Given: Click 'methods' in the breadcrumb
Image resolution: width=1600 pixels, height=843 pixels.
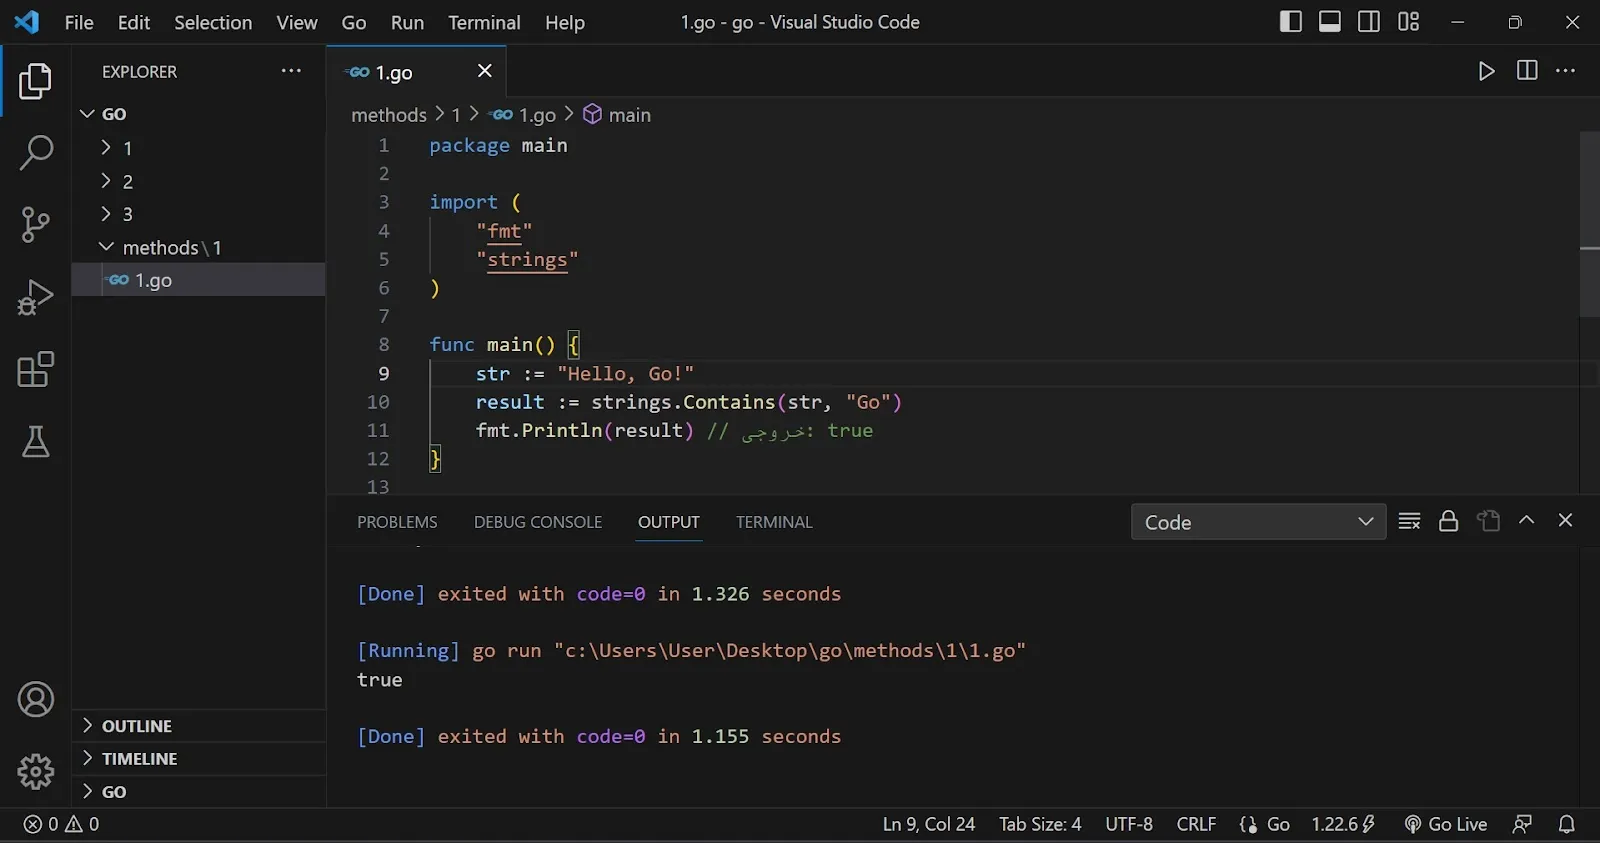Looking at the screenshot, I should pos(389,115).
